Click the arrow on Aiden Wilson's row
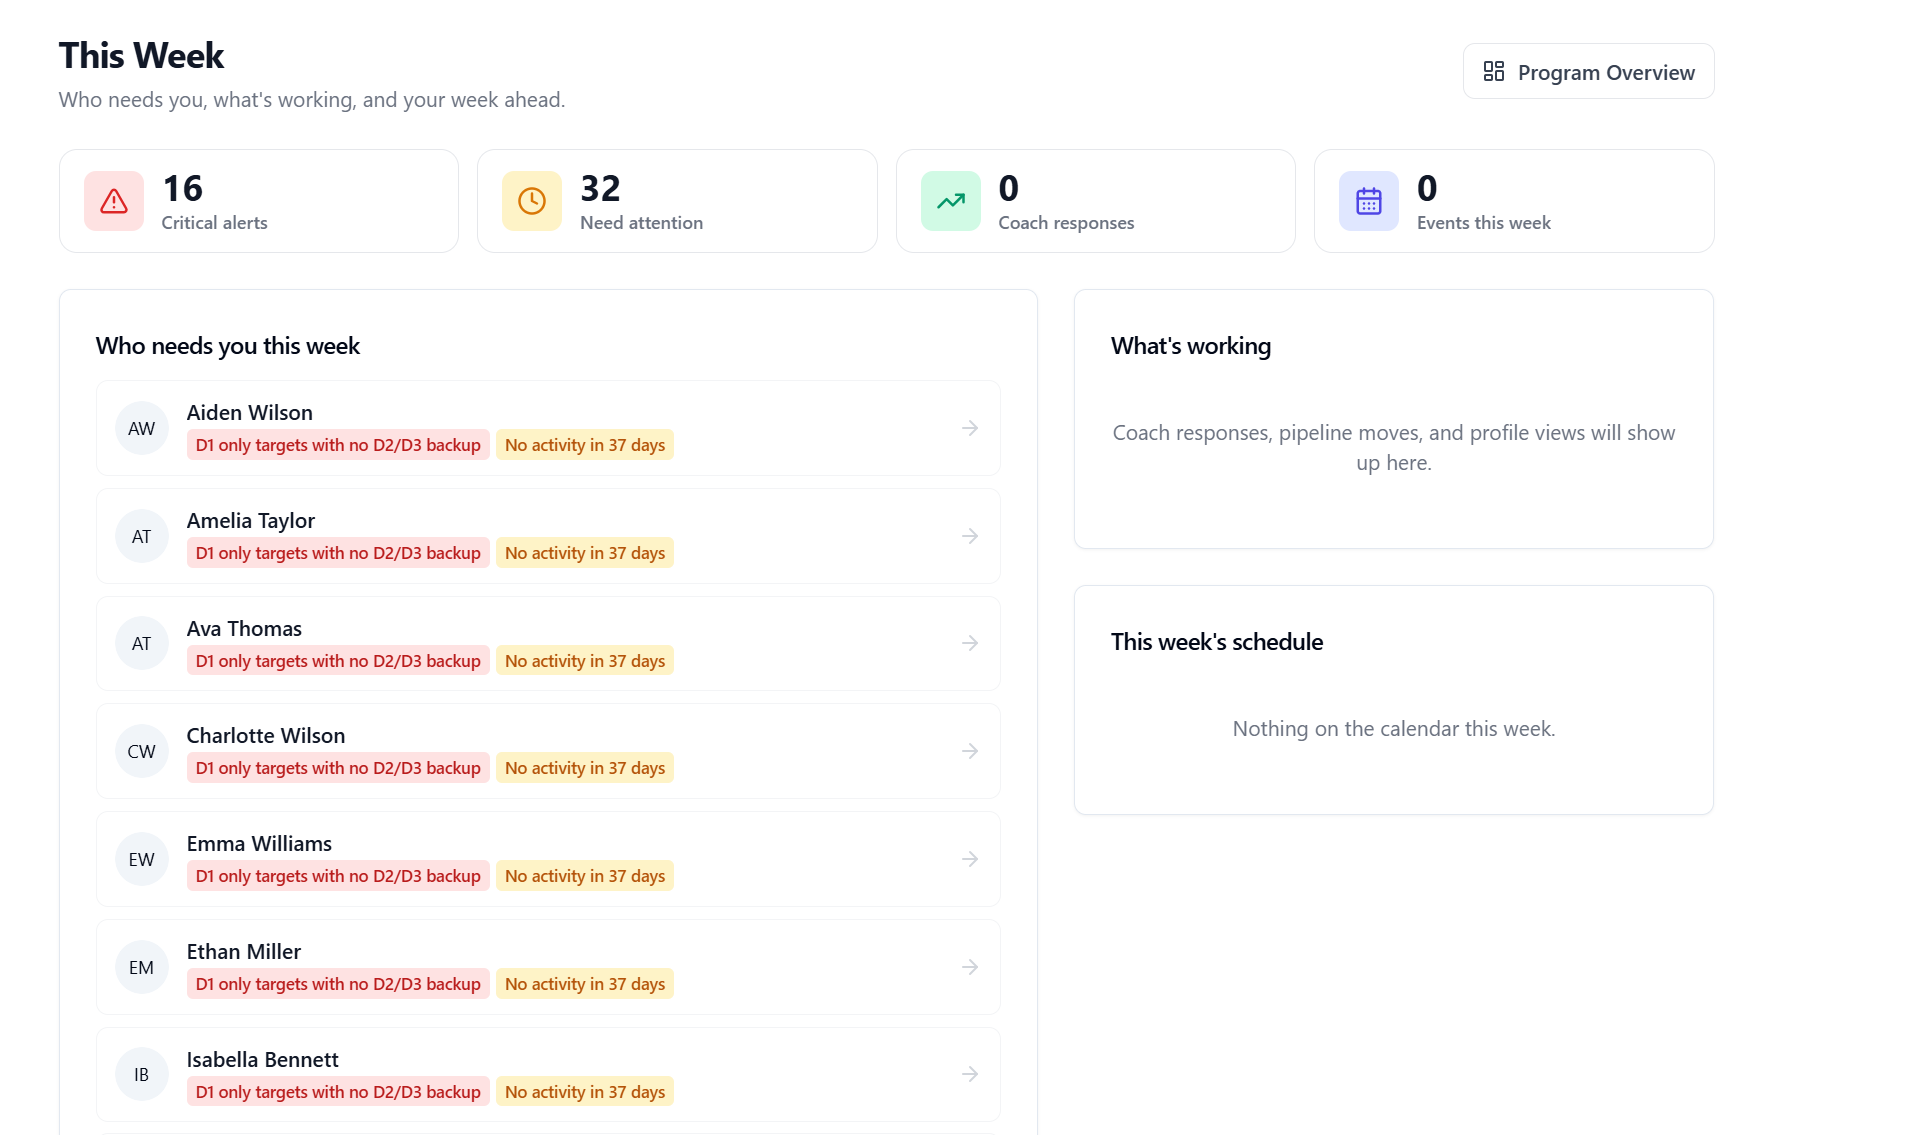 tap(970, 428)
